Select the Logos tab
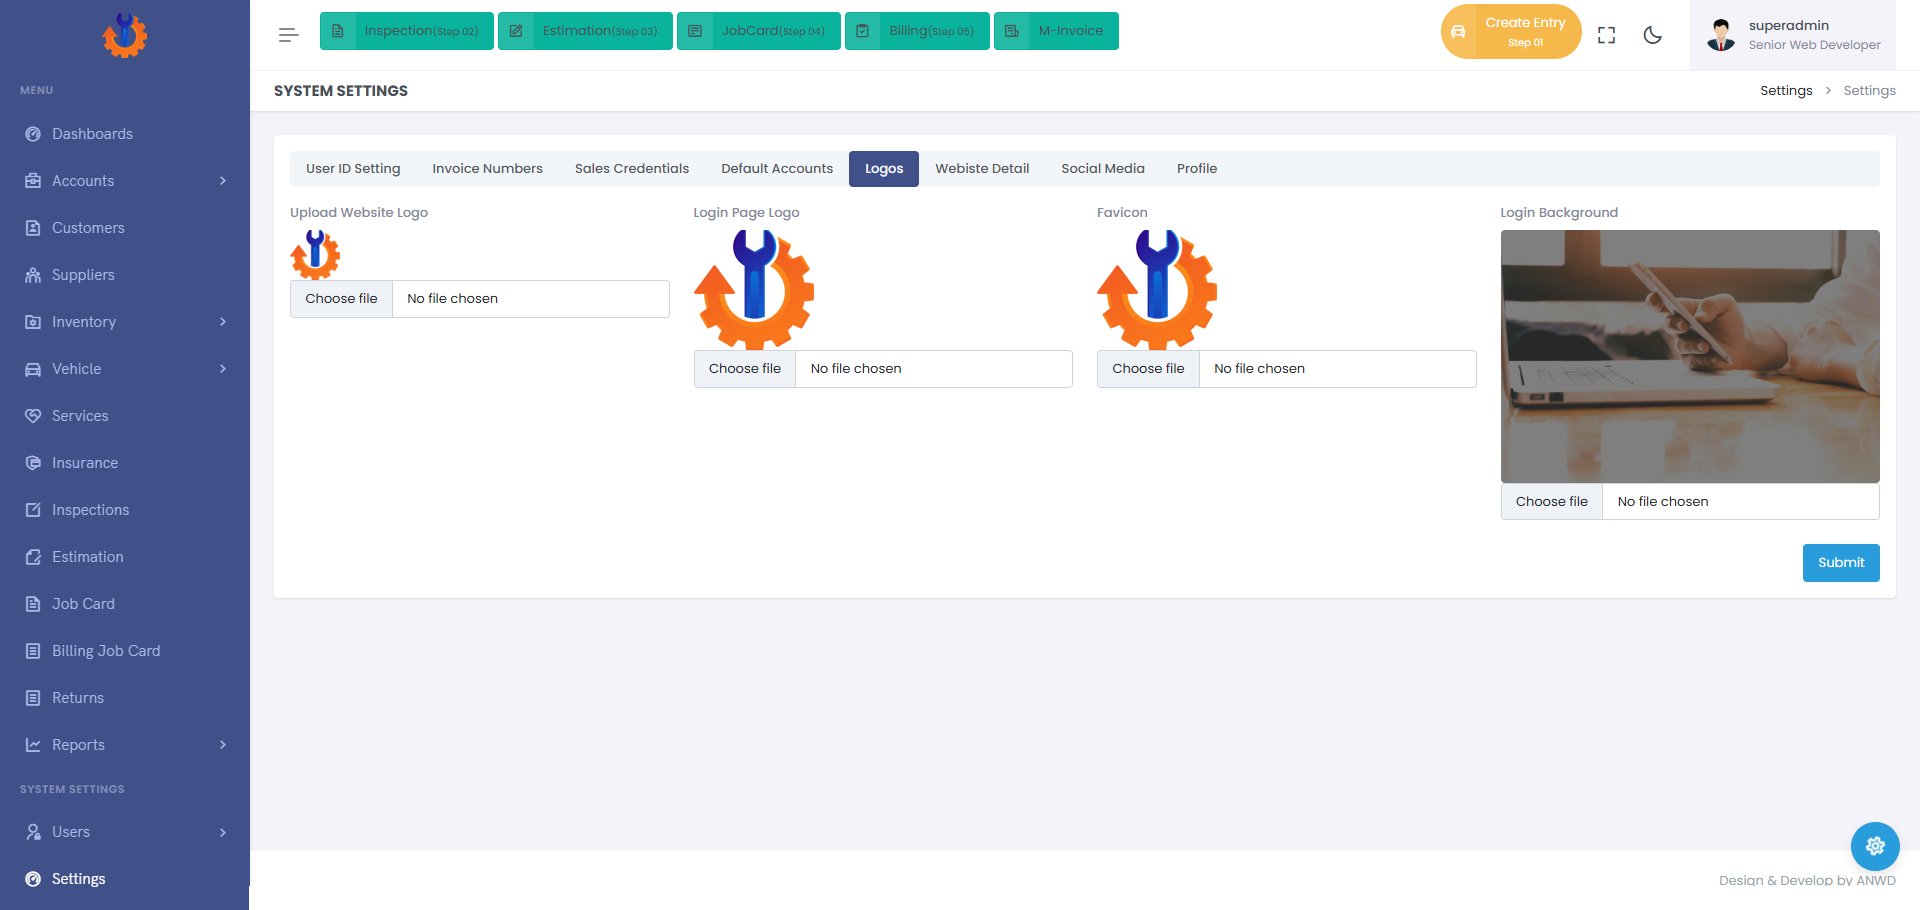Viewport: 1920px width, 910px height. (x=884, y=169)
